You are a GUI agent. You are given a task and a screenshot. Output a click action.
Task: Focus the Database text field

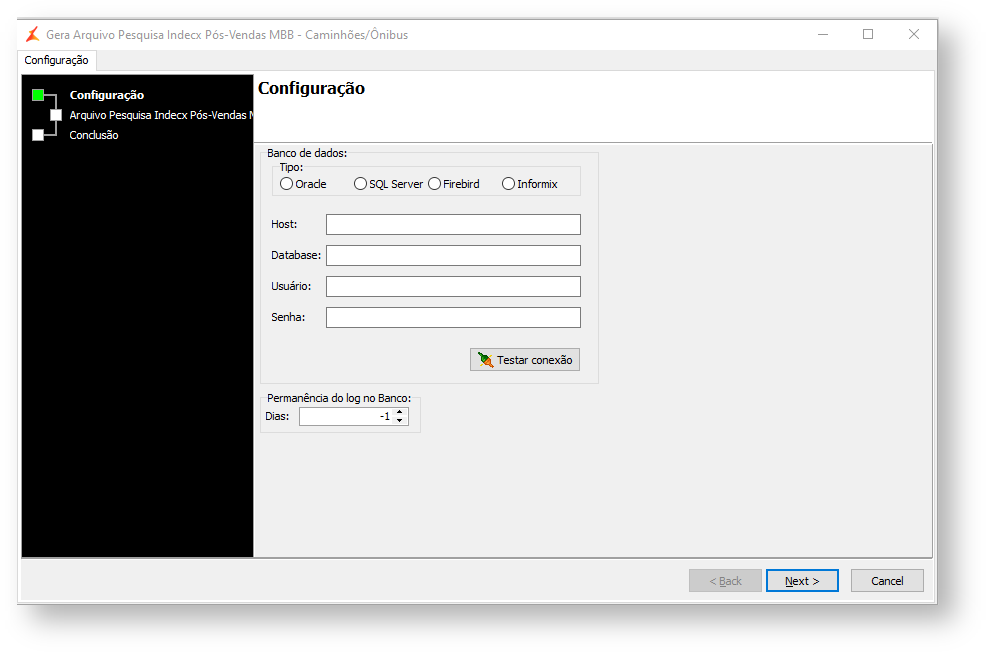click(x=453, y=255)
